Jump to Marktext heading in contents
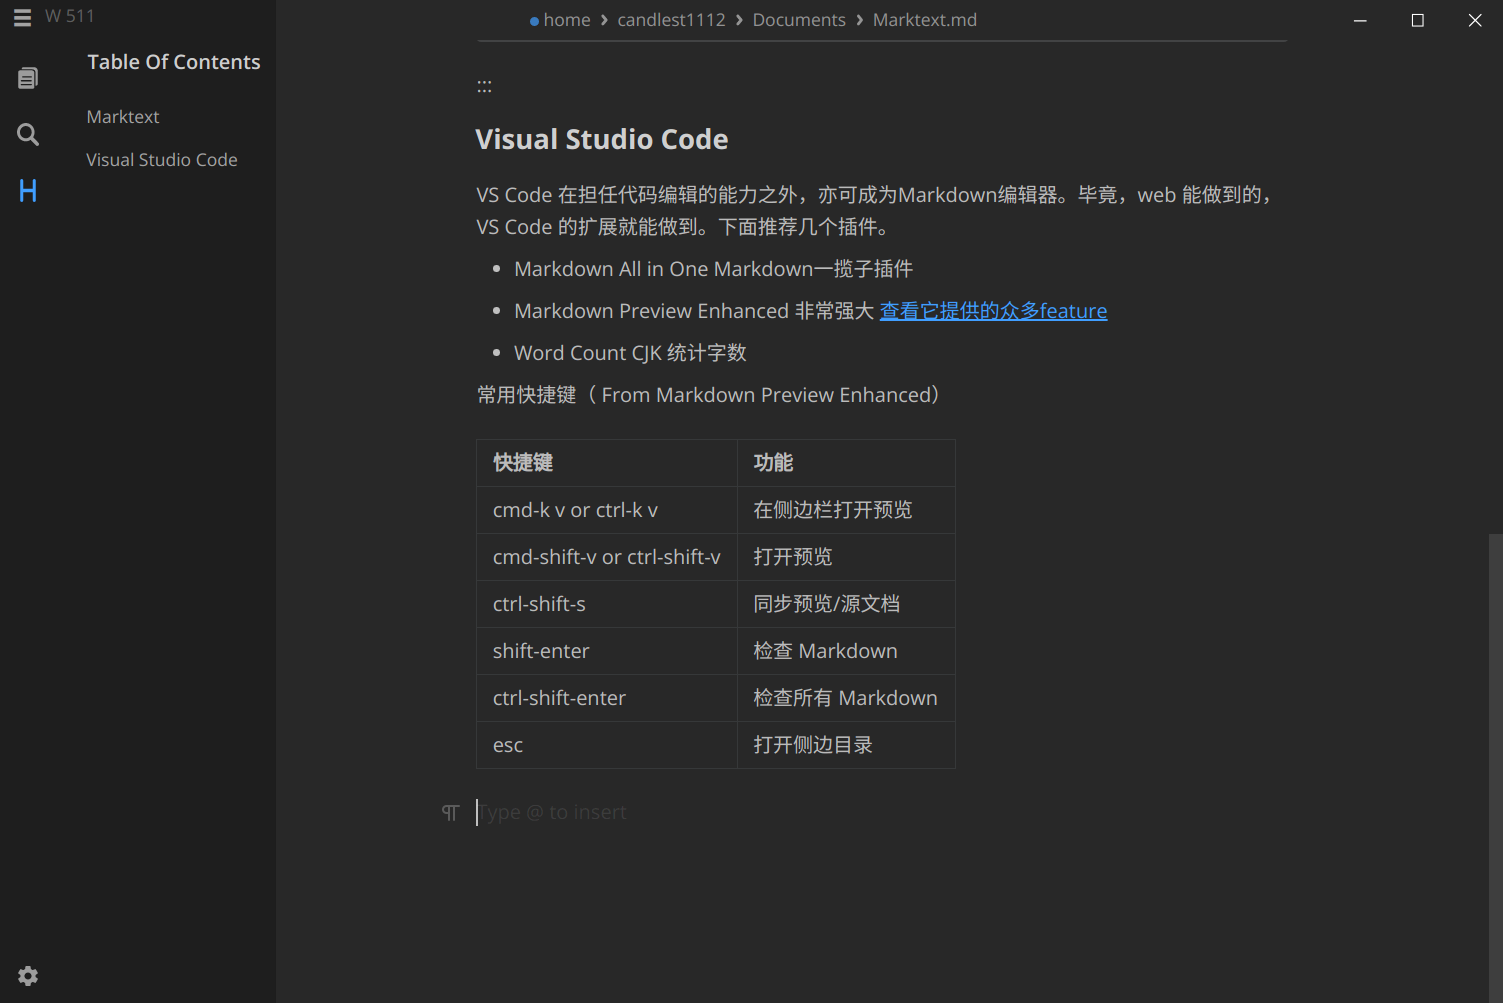 point(123,117)
